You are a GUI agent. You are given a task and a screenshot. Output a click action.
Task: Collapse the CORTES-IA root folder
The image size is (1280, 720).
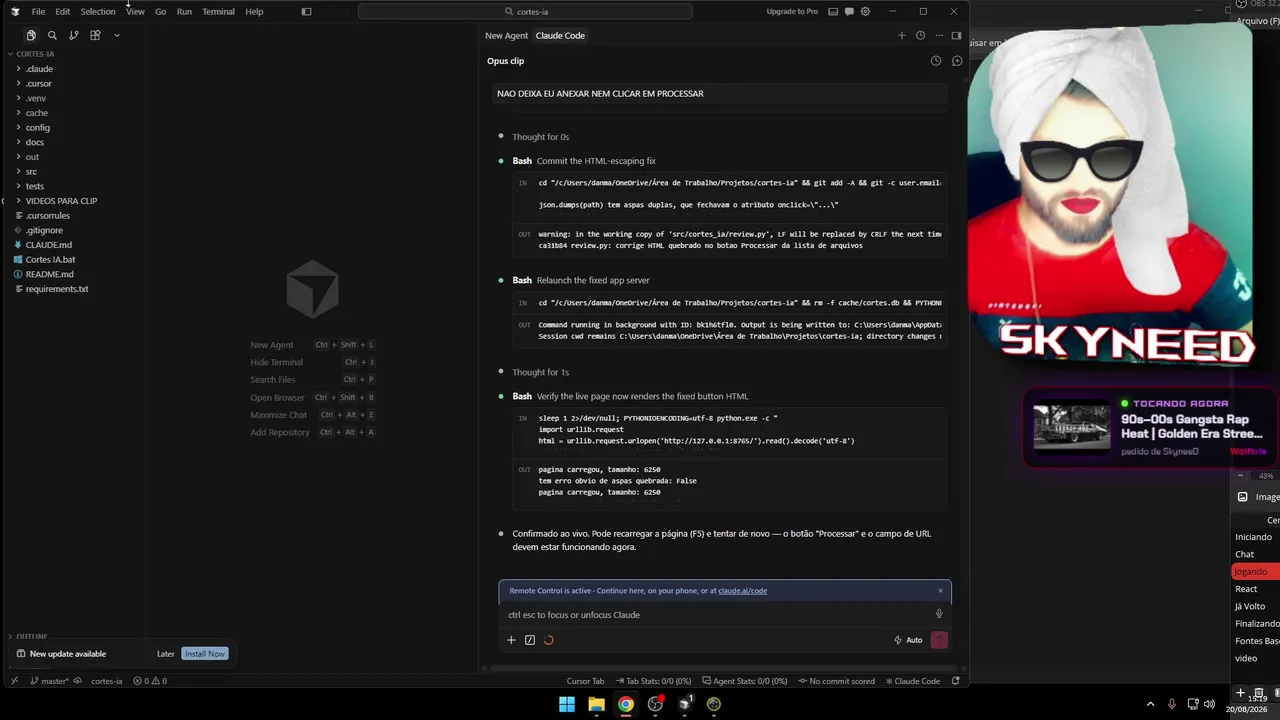[75, 54]
